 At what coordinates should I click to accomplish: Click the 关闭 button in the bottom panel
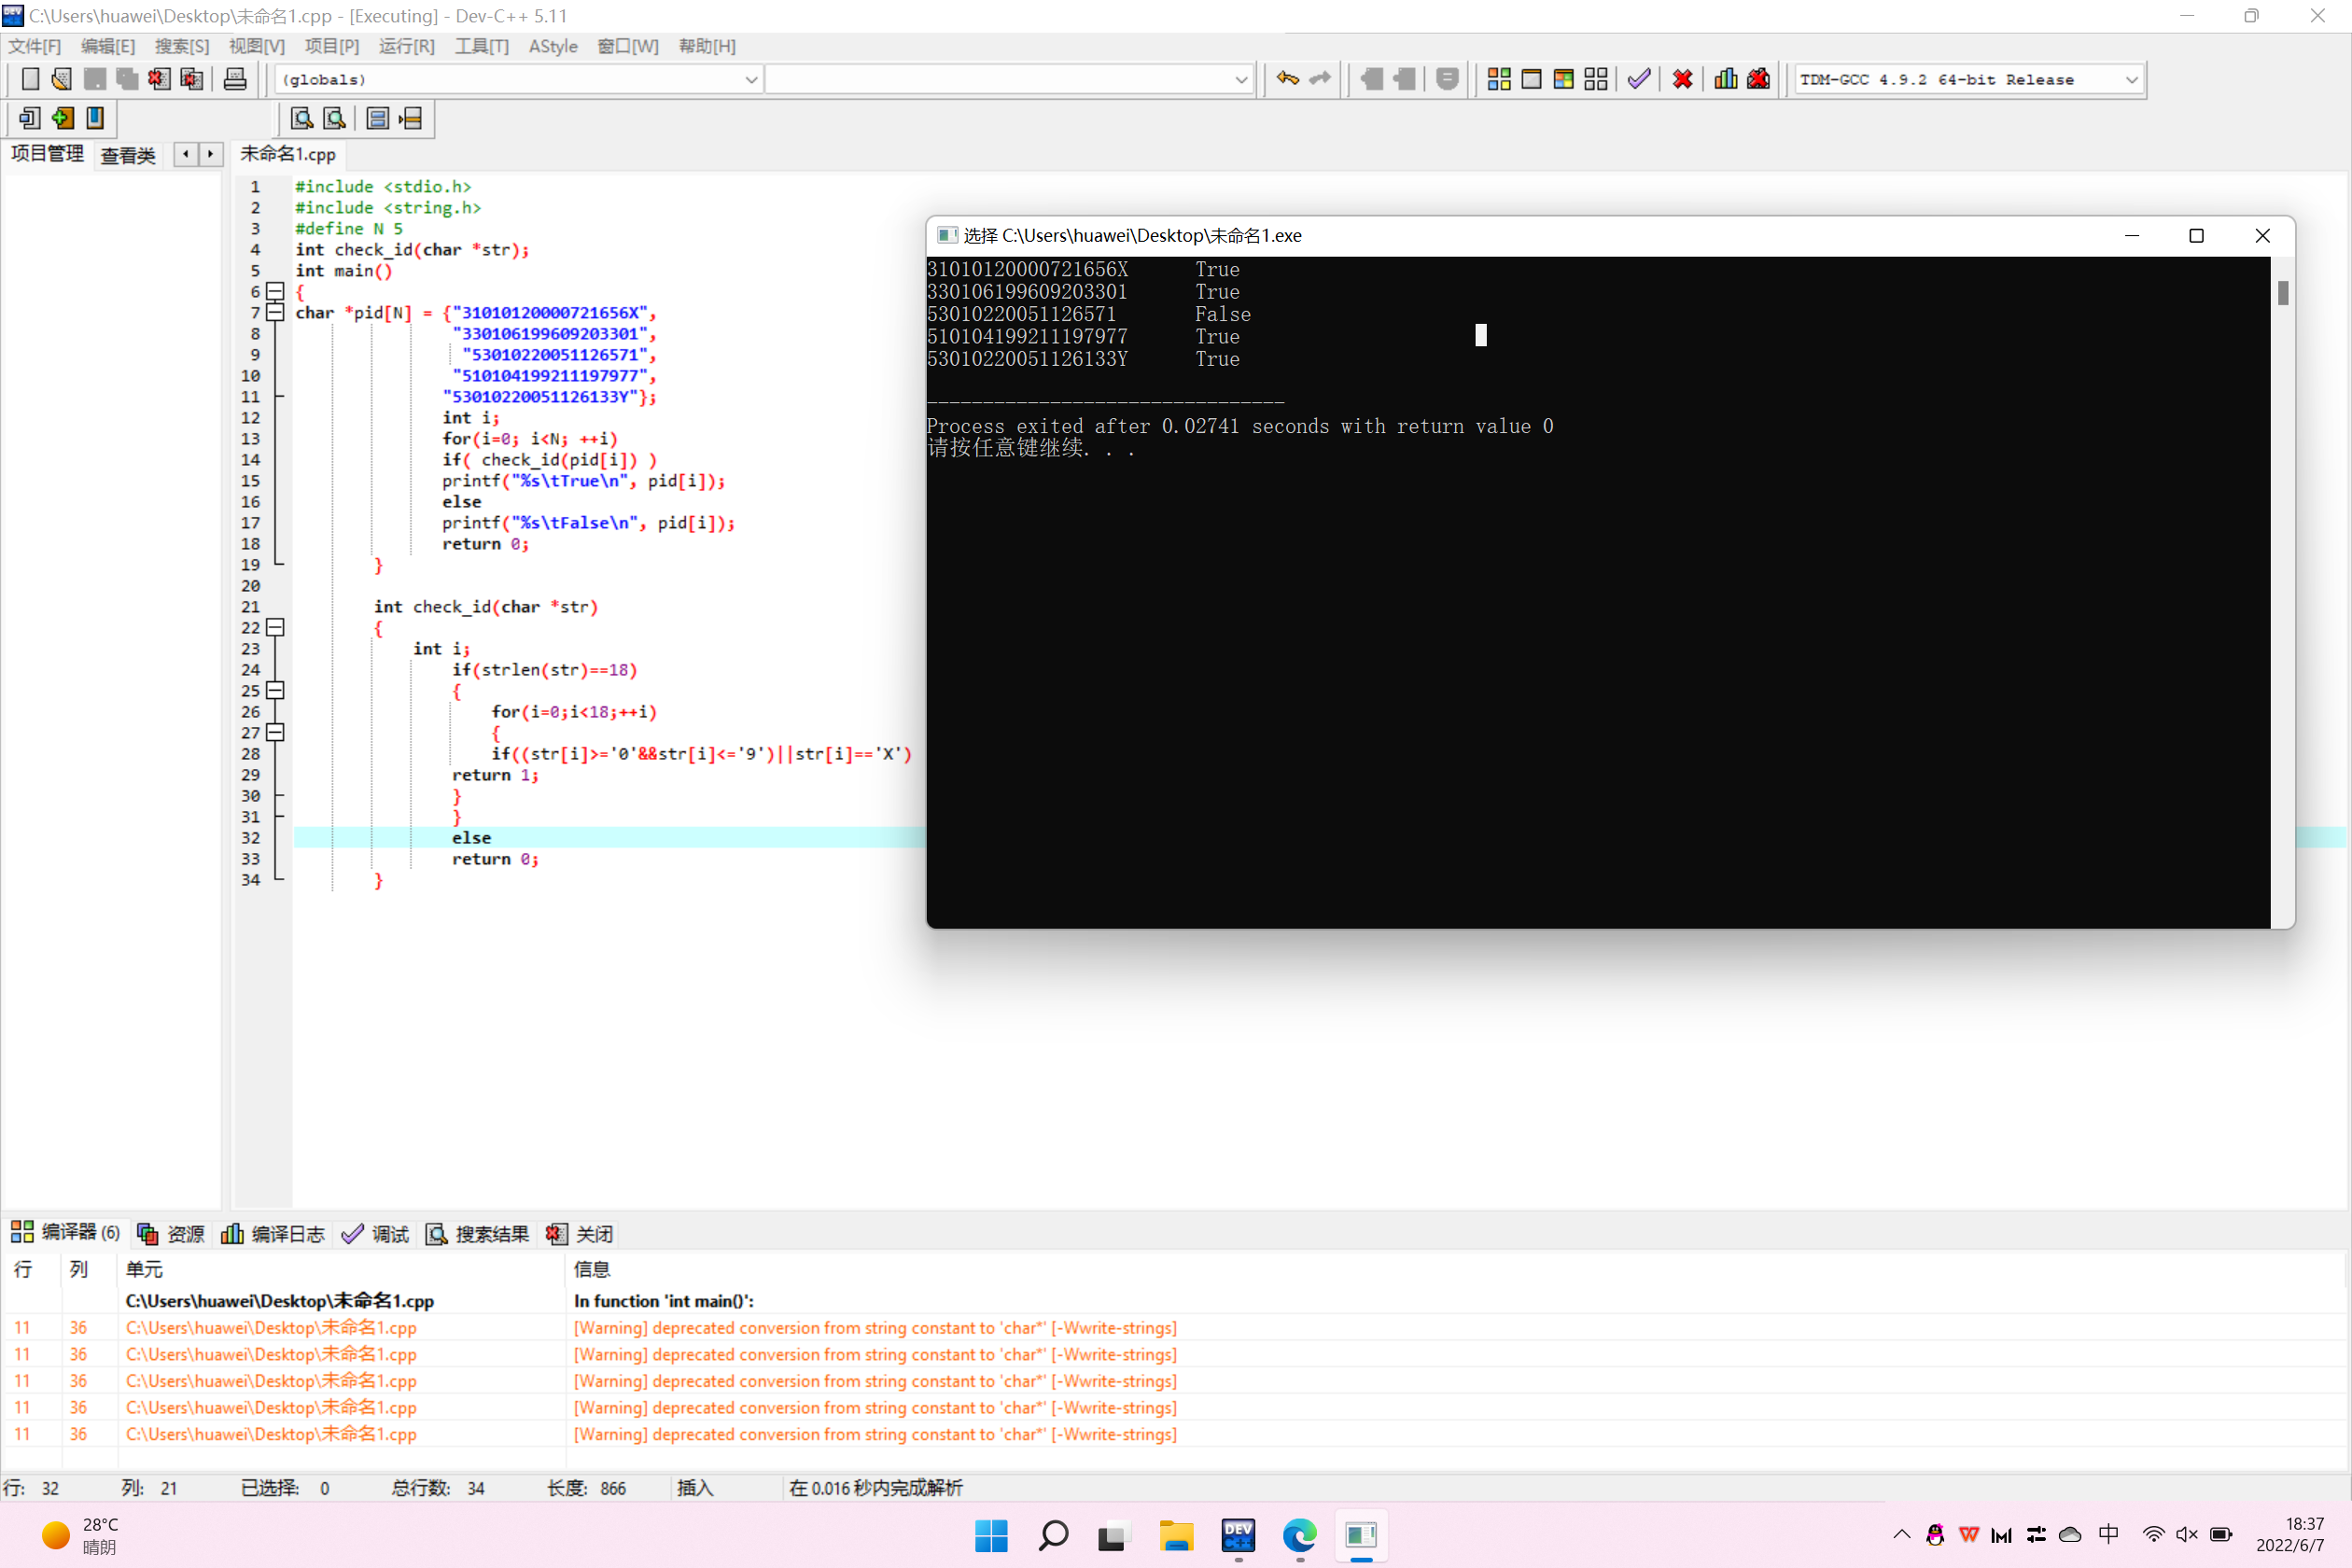click(580, 1234)
